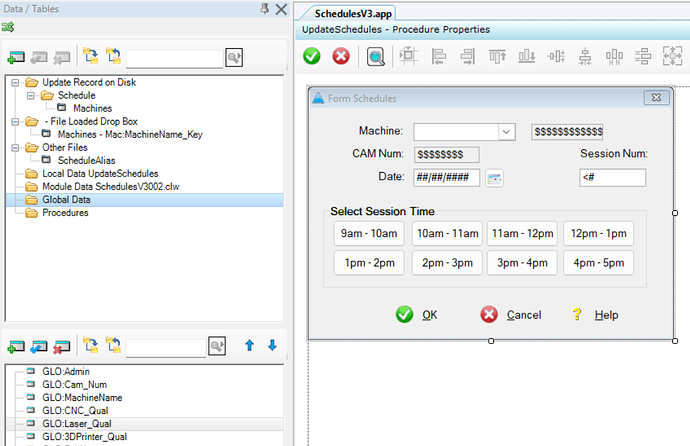Click the search key button beside the lower locator field
Screen dimensions: 690x446
point(217,346)
